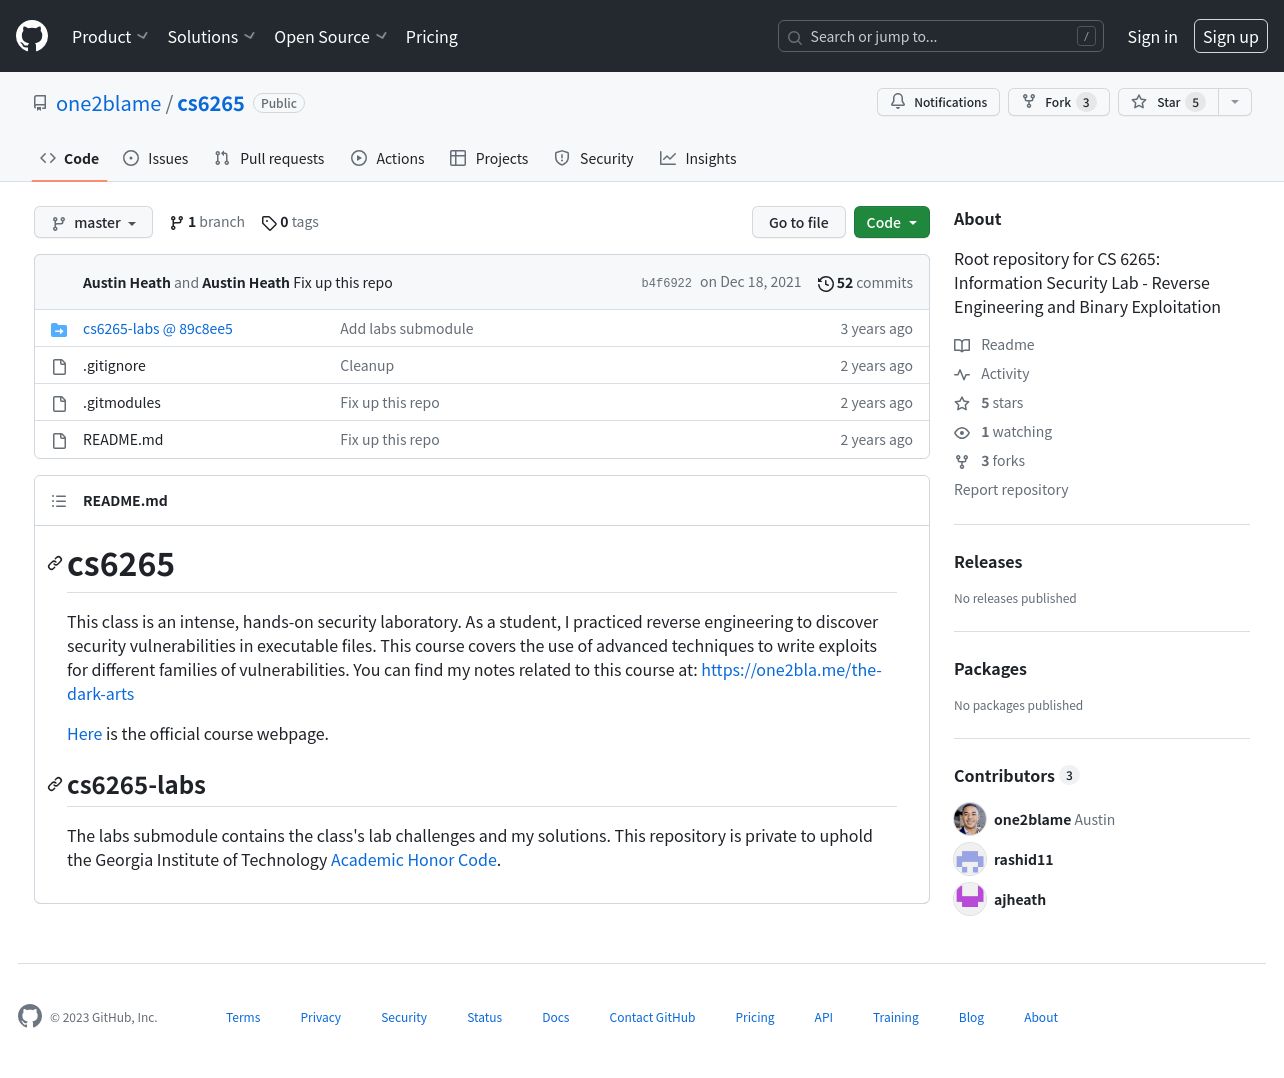Image resolution: width=1284 pixels, height=1078 pixels.
Task: Open the footer Training link
Action: click(896, 1017)
